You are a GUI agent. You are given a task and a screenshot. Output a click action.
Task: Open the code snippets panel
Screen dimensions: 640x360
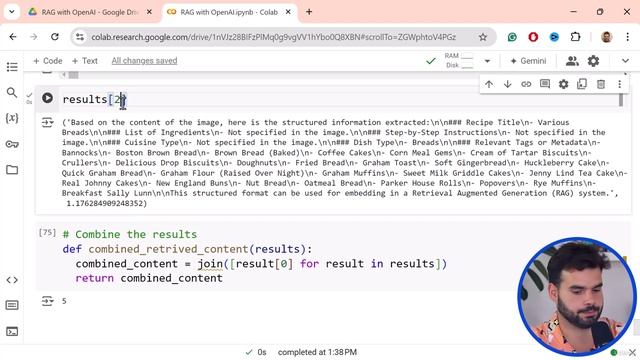[x=12, y=280]
